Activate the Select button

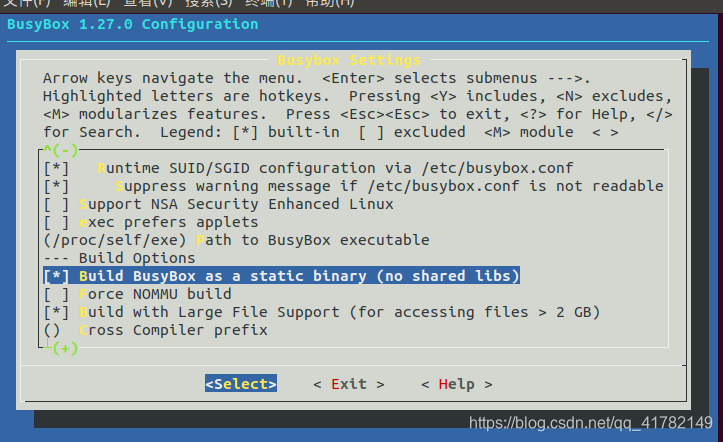click(241, 383)
